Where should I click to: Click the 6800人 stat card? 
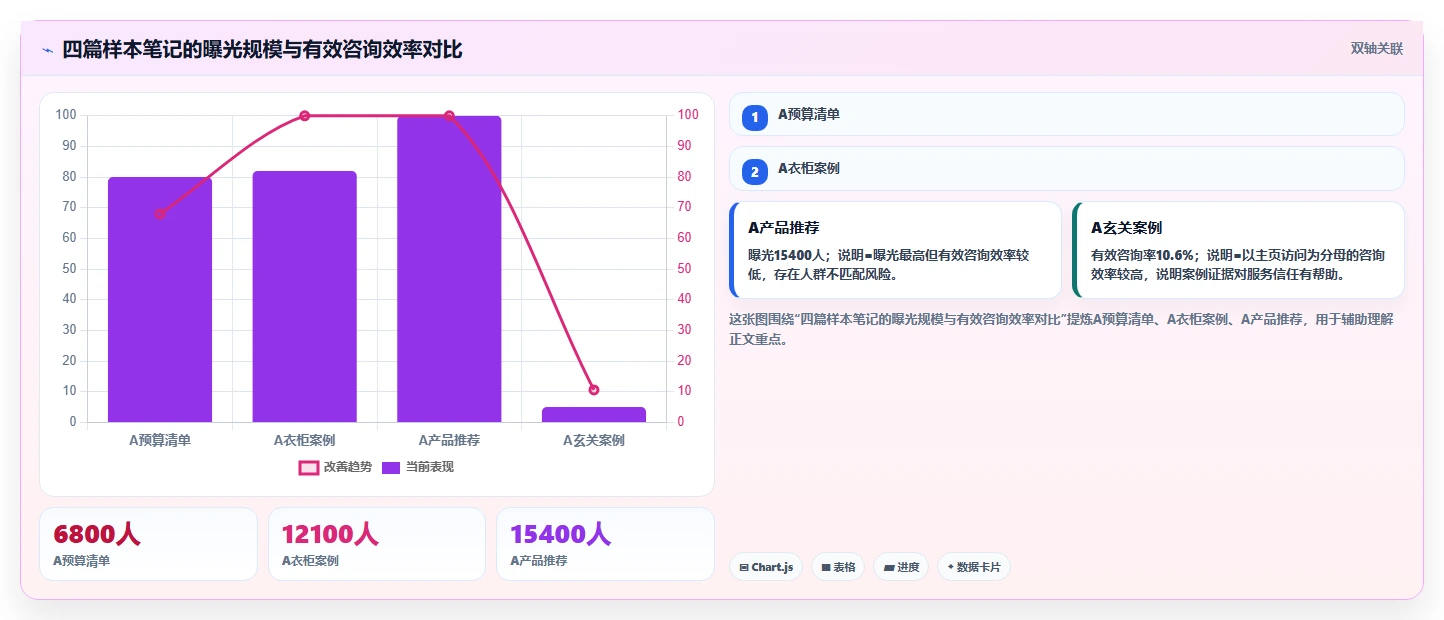point(148,544)
